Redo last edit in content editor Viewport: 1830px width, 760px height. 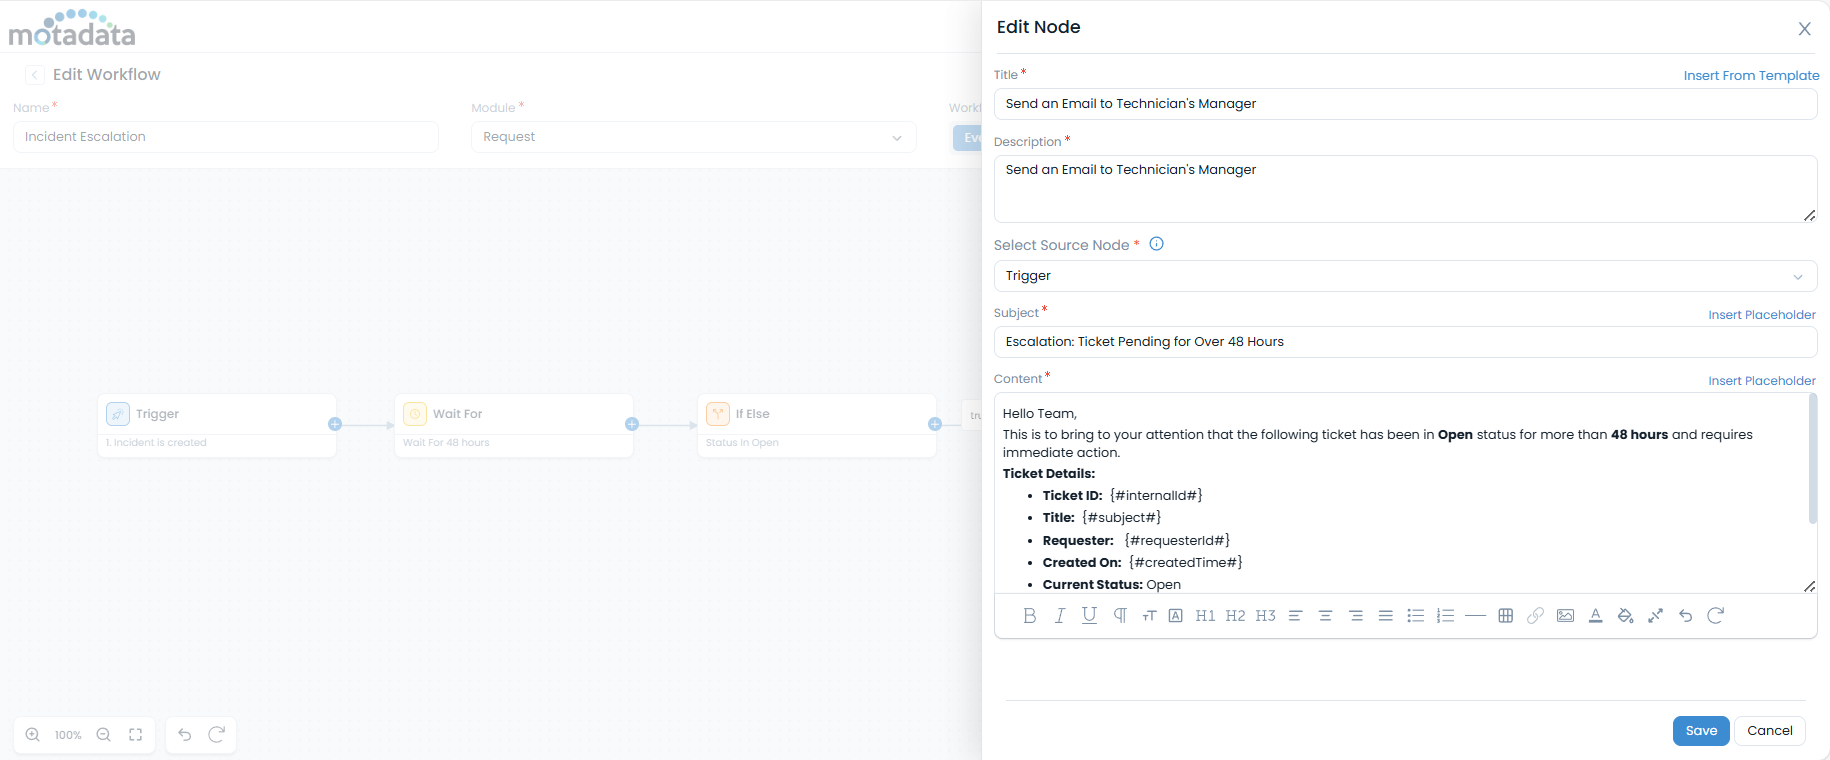(1716, 616)
